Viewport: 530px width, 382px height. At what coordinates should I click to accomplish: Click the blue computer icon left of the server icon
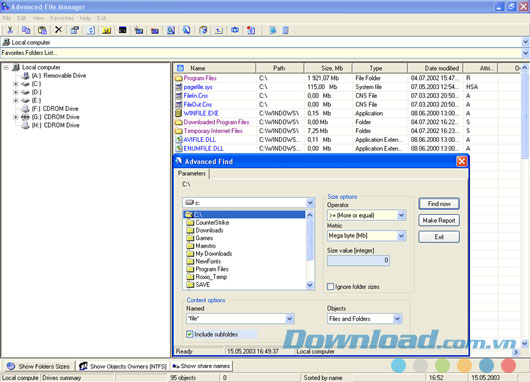pyautogui.click(x=273, y=30)
